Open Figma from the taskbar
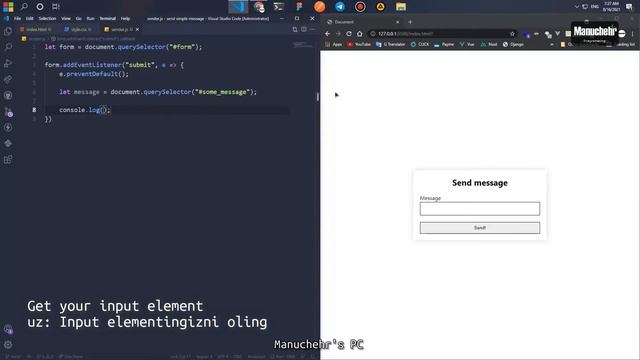 [x=299, y=7]
